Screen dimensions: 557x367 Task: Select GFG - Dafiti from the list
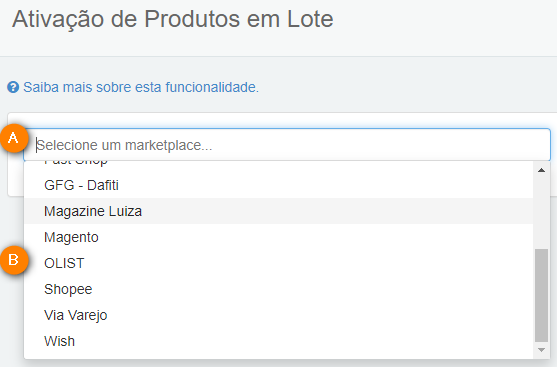(x=278, y=185)
